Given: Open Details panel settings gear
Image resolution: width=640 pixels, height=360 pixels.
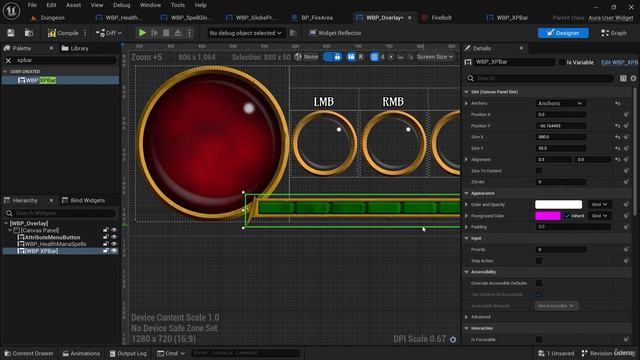Looking at the screenshot, I should [633, 78].
